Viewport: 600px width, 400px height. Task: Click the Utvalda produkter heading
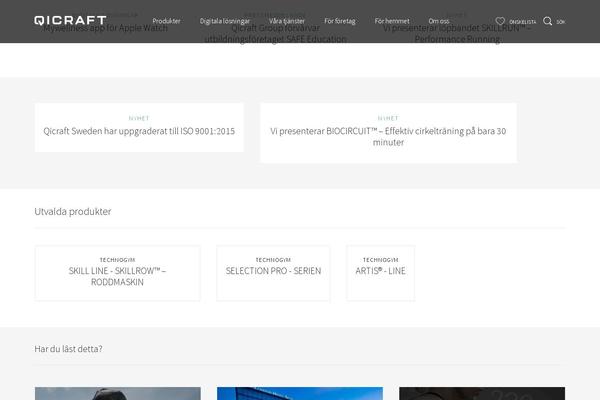click(x=73, y=211)
